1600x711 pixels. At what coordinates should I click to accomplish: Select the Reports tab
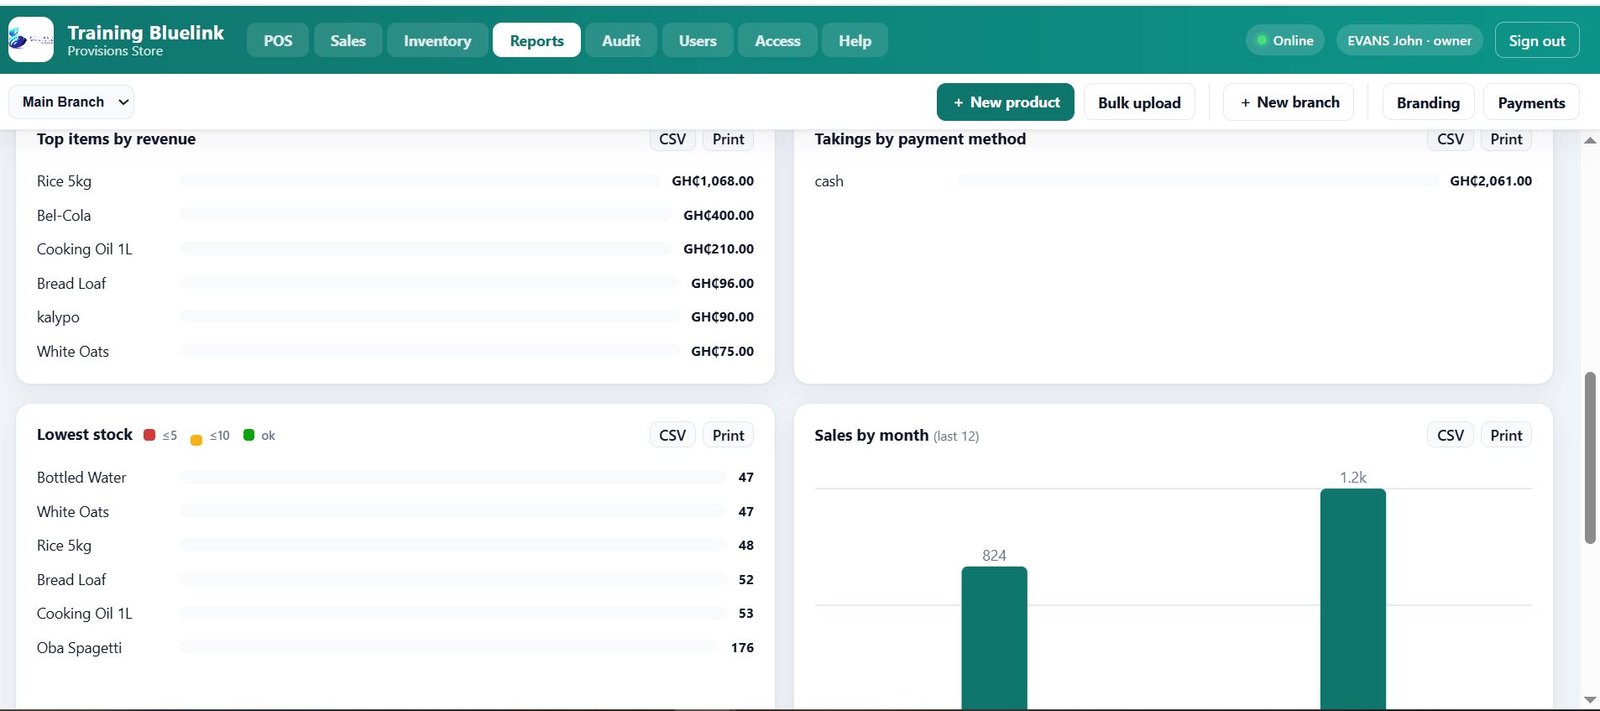pos(537,40)
